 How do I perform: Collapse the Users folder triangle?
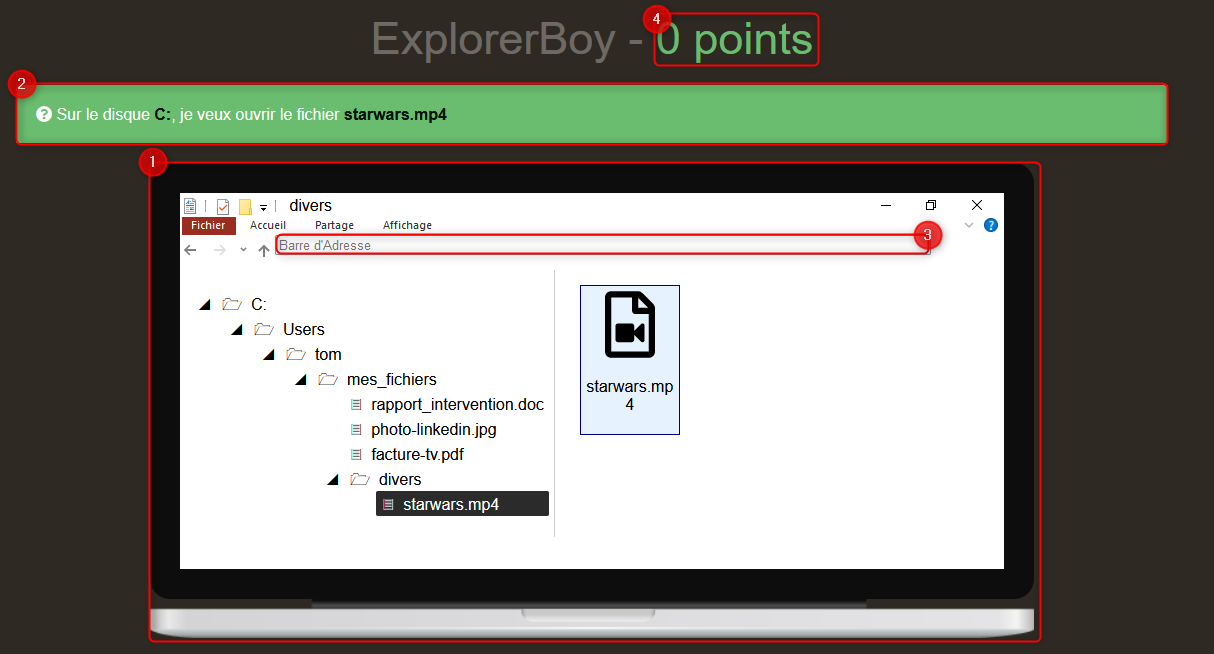tap(237, 329)
